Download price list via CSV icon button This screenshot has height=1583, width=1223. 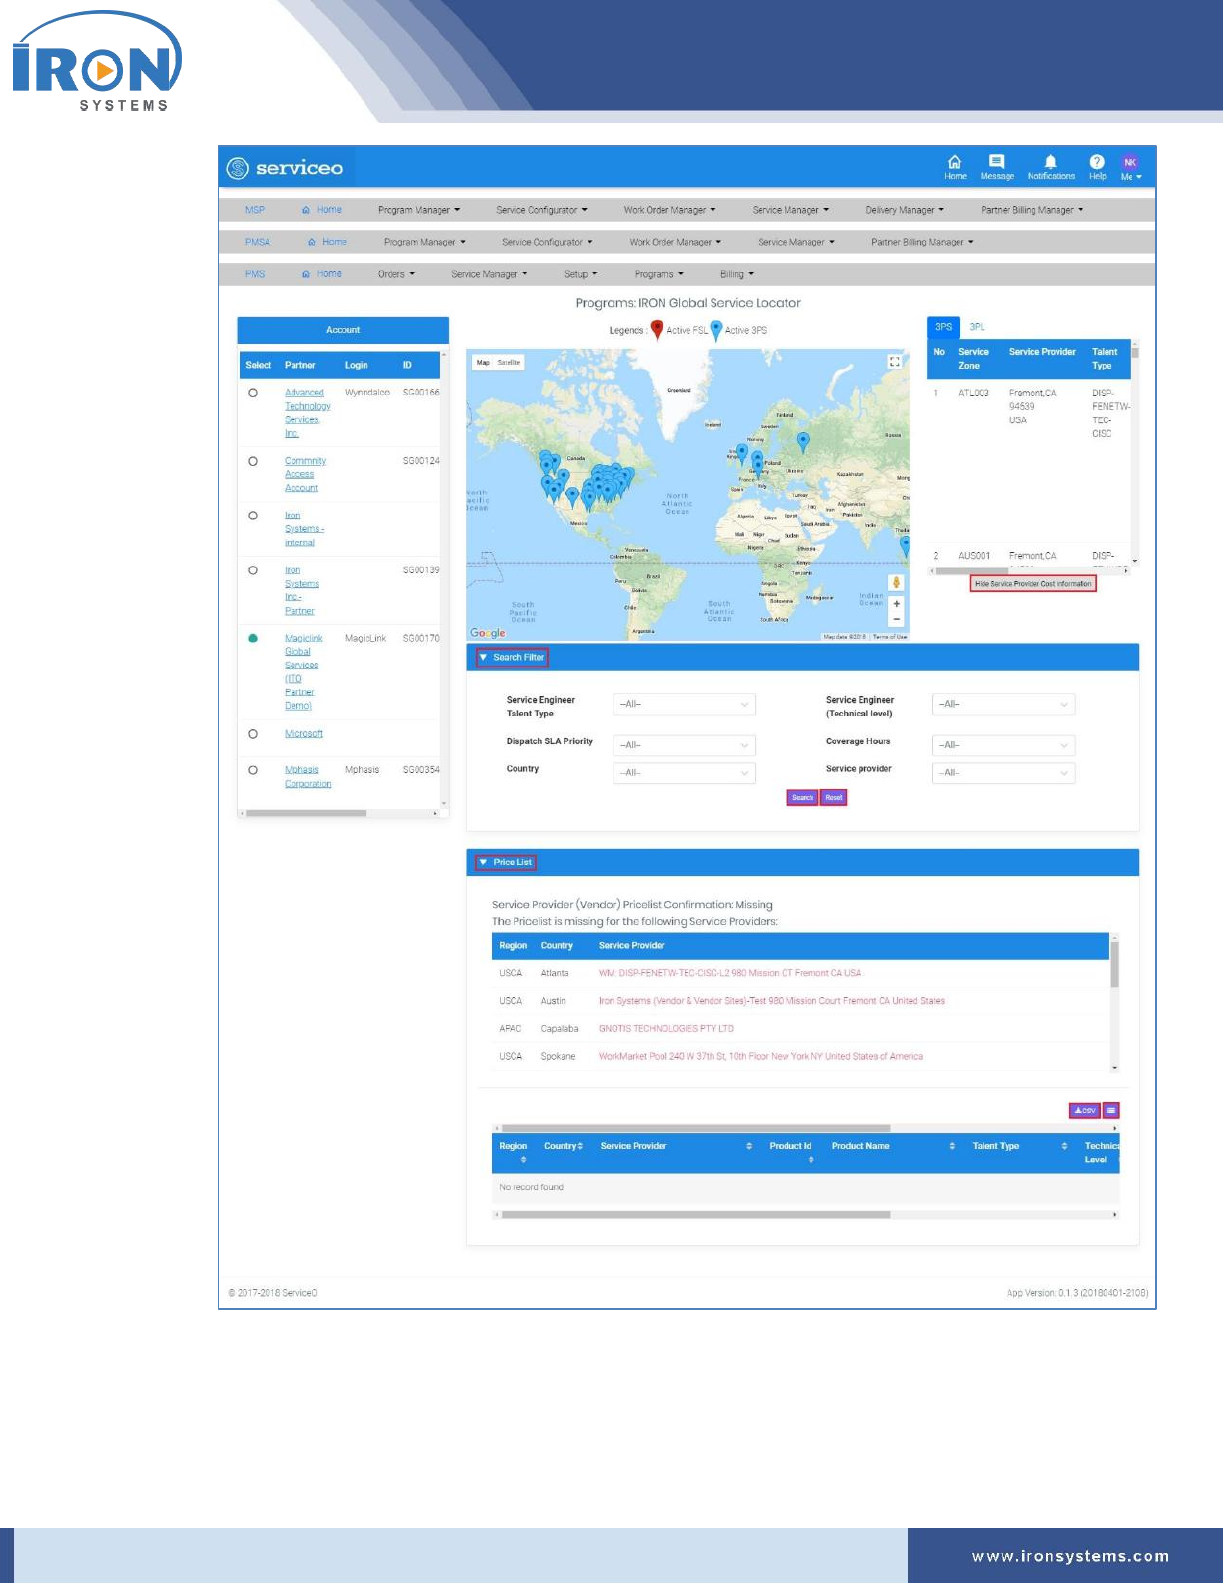tap(1085, 1110)
